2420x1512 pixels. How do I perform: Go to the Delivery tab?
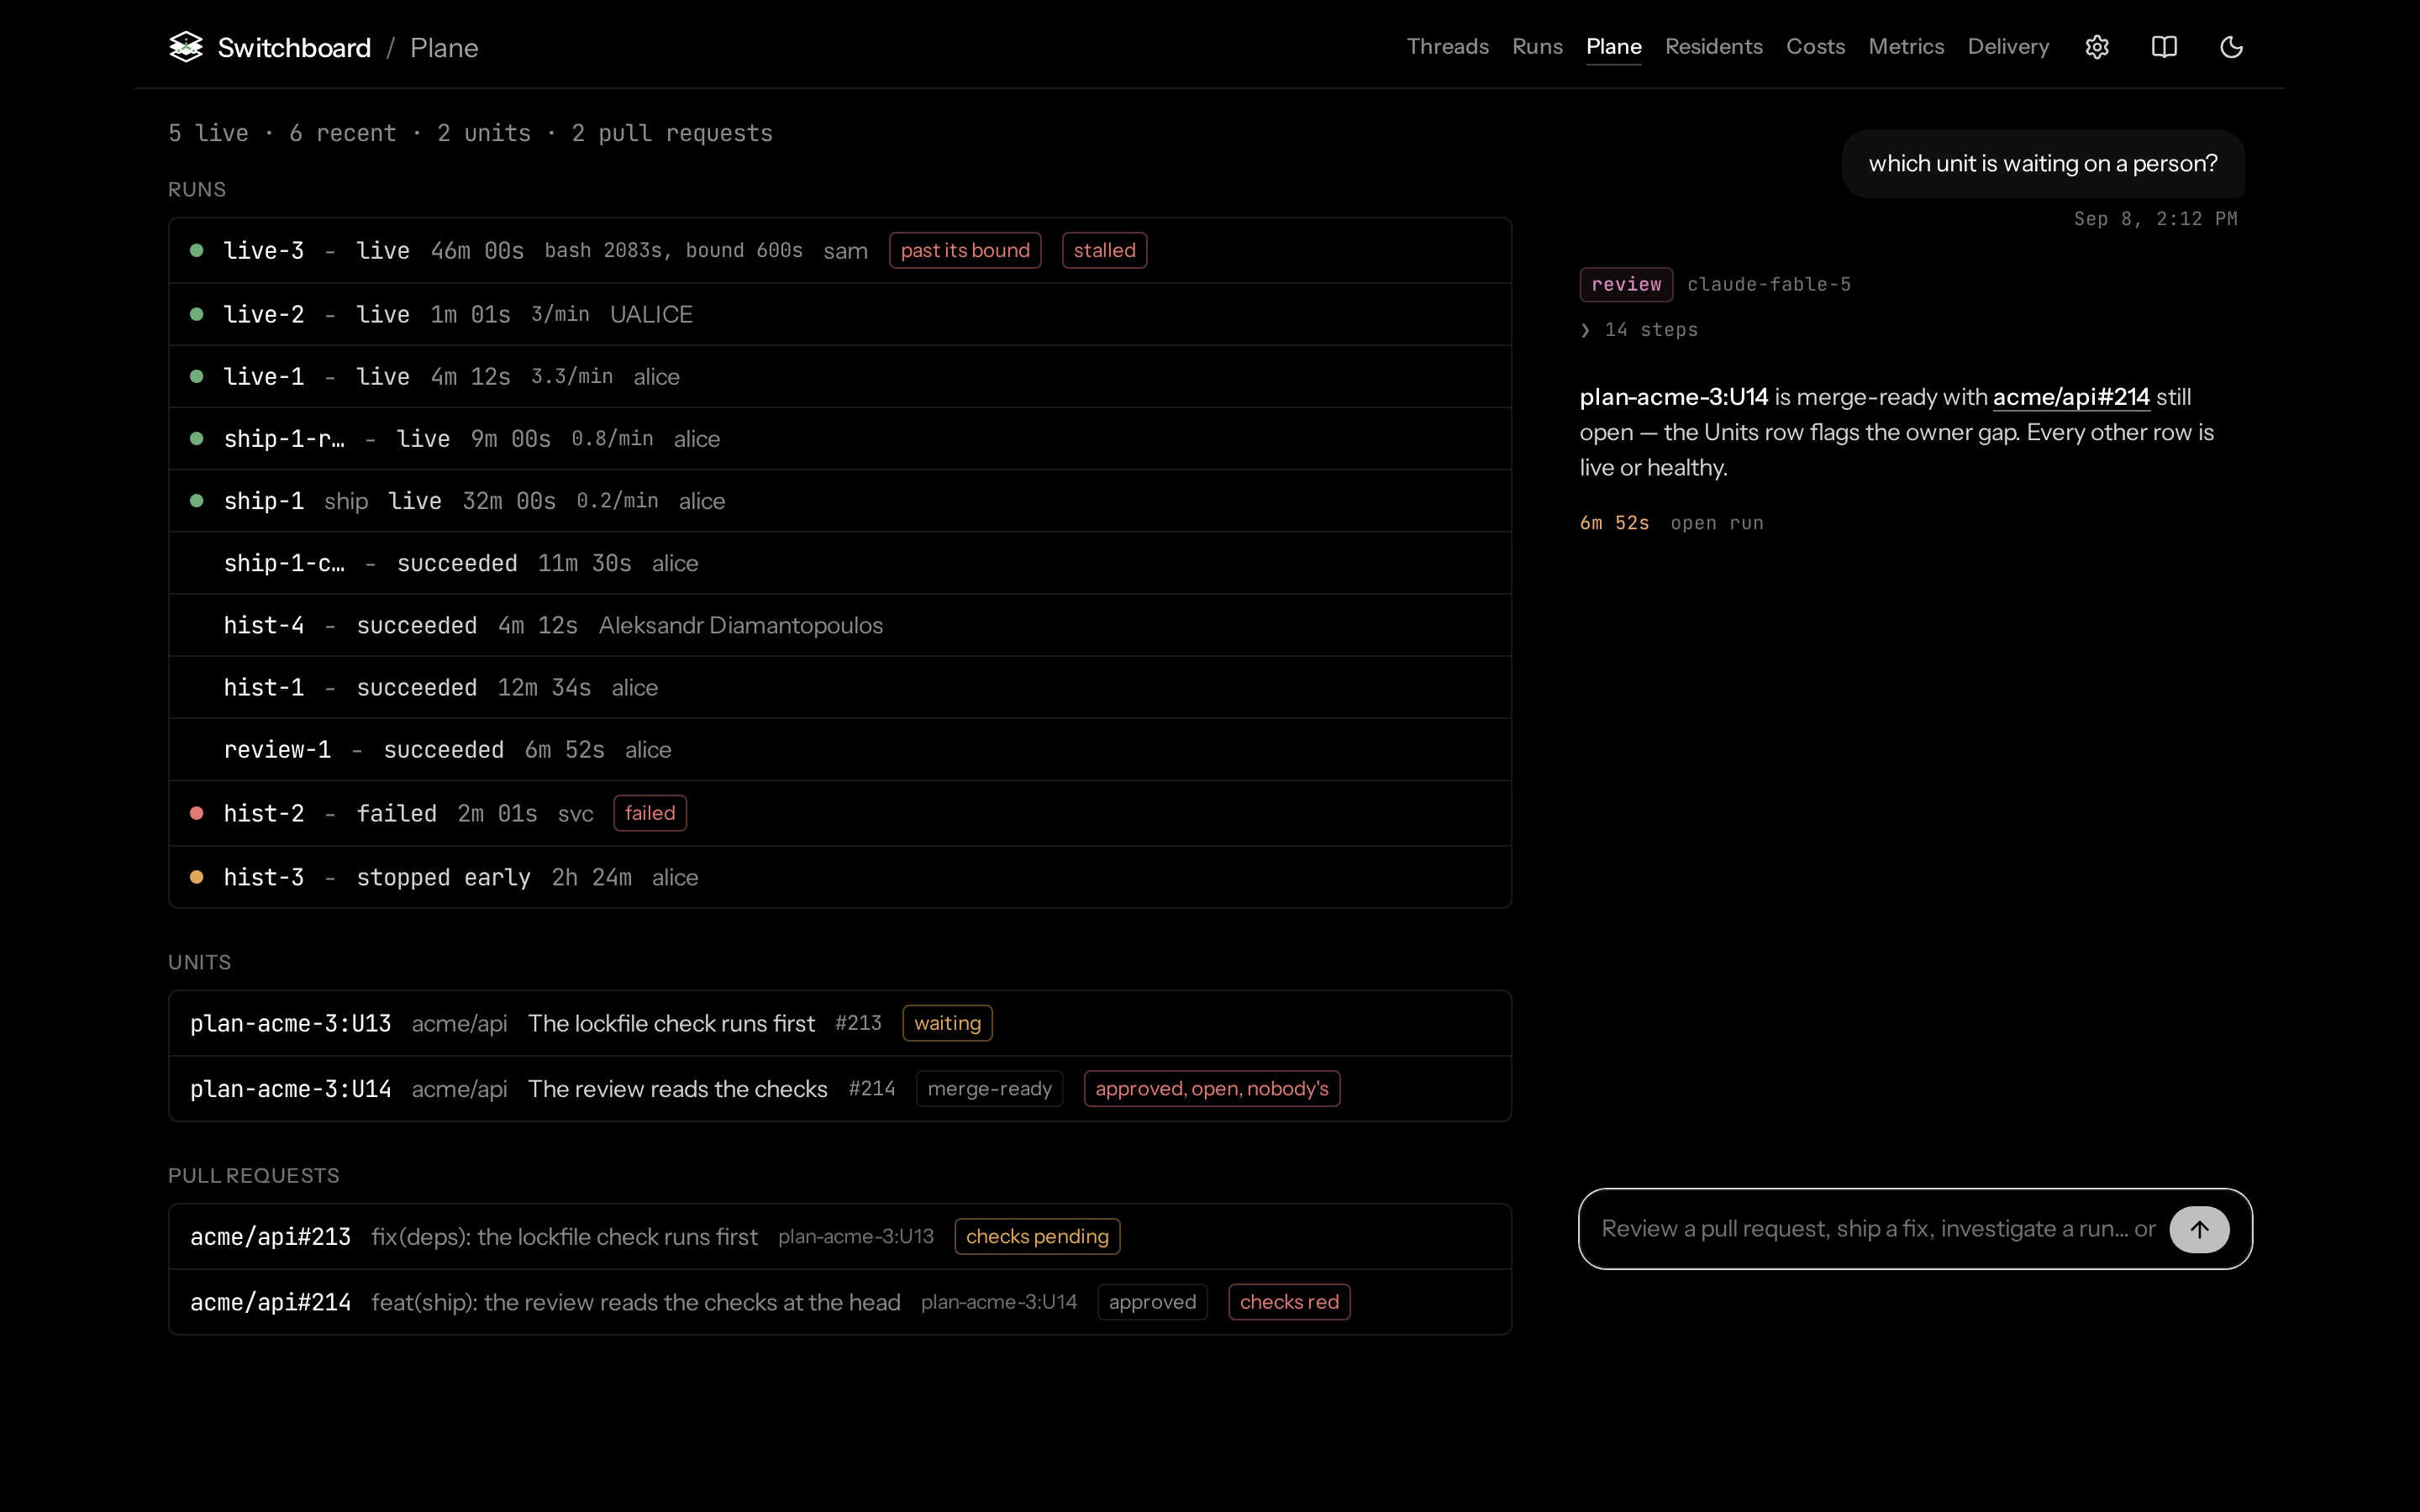click(2008, 47)
